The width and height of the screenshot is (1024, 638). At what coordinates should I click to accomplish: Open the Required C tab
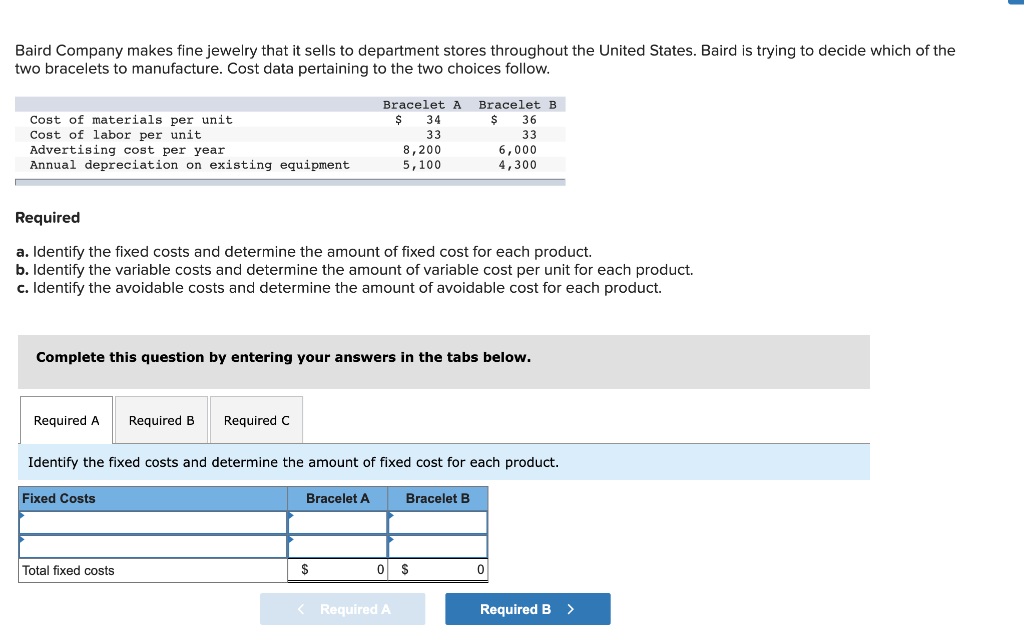(256, 420)
